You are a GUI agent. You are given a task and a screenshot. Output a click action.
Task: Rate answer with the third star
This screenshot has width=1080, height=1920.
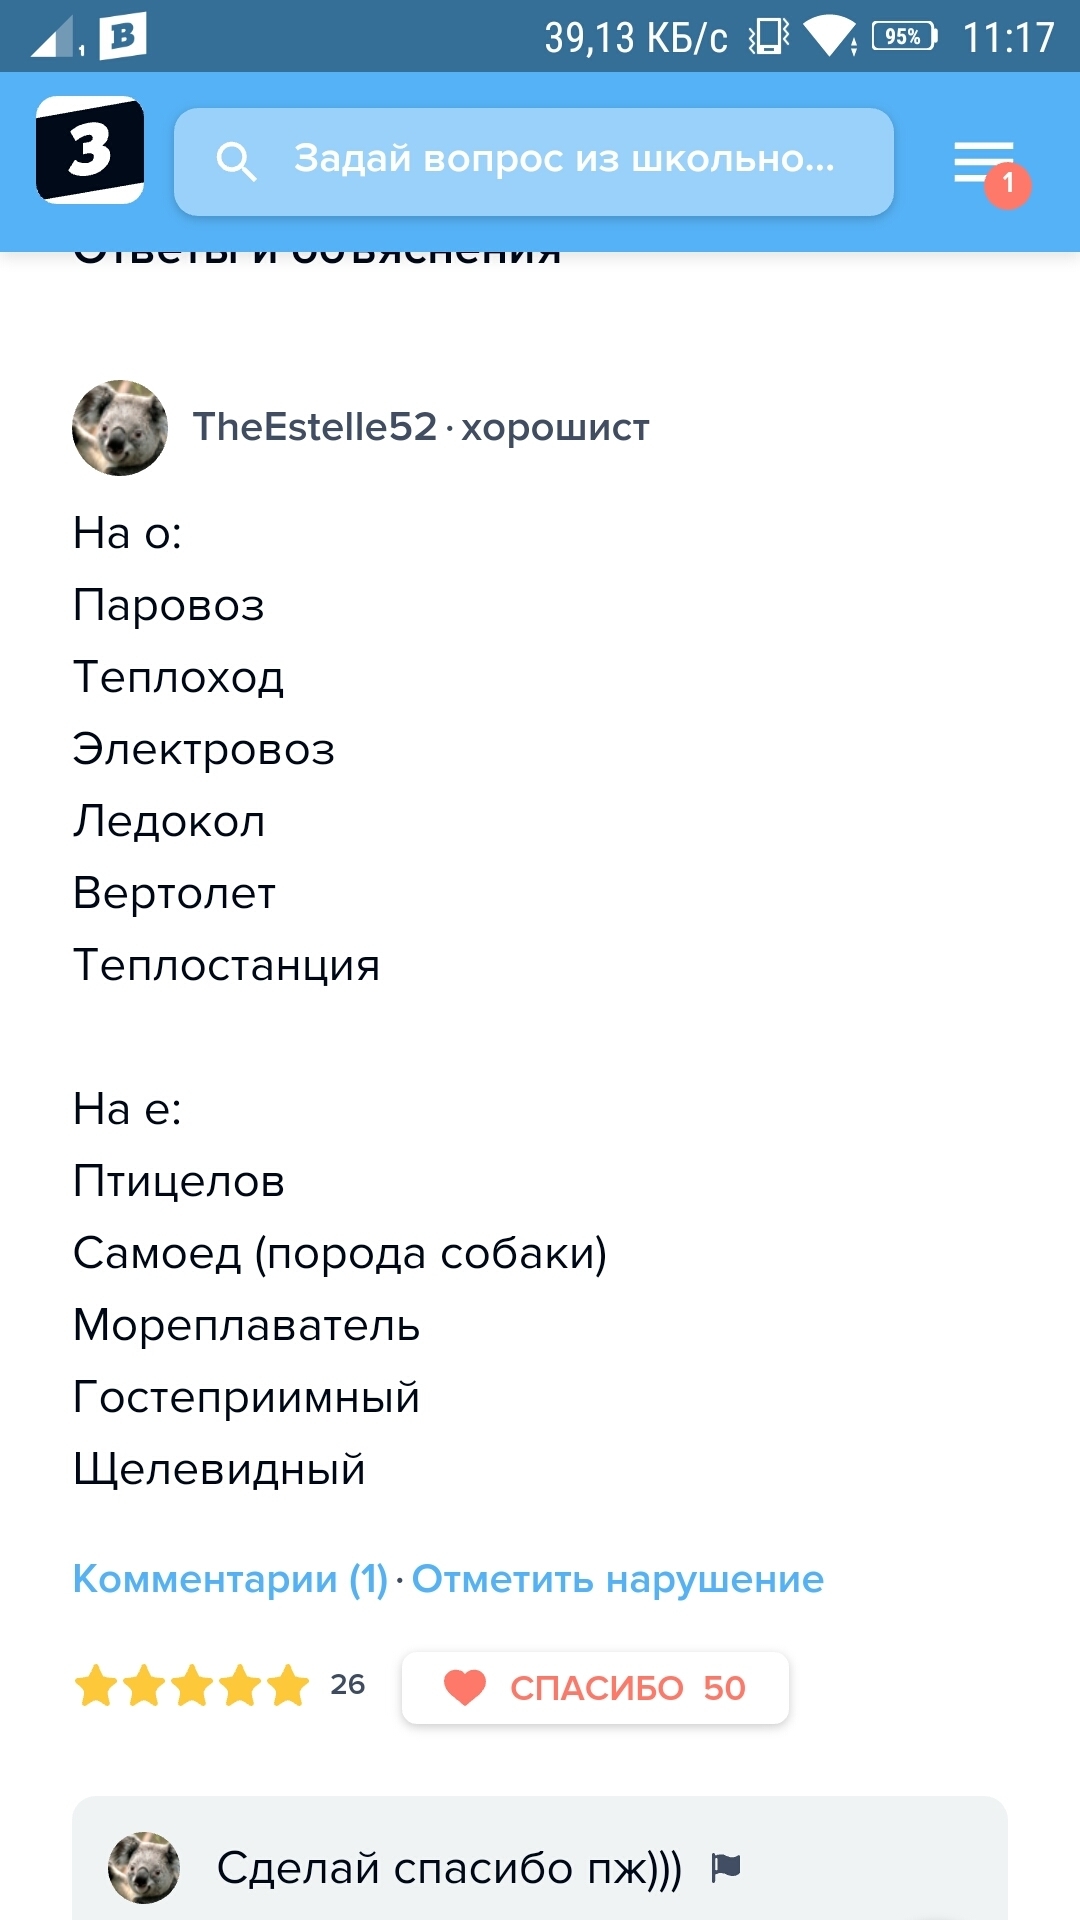(192, 1686)
